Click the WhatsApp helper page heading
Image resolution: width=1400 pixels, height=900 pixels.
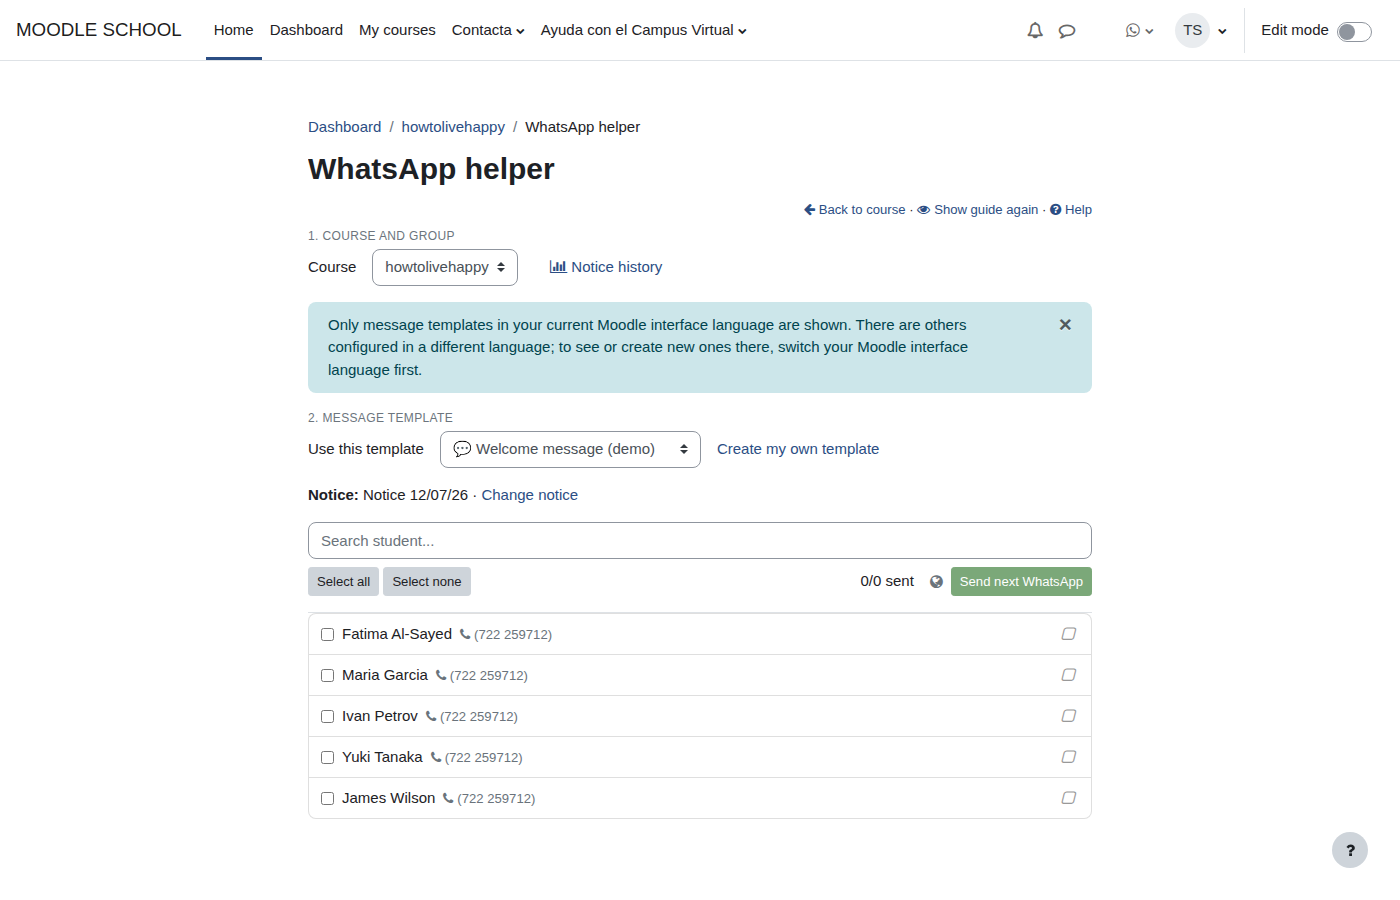(x=431, y=169)
